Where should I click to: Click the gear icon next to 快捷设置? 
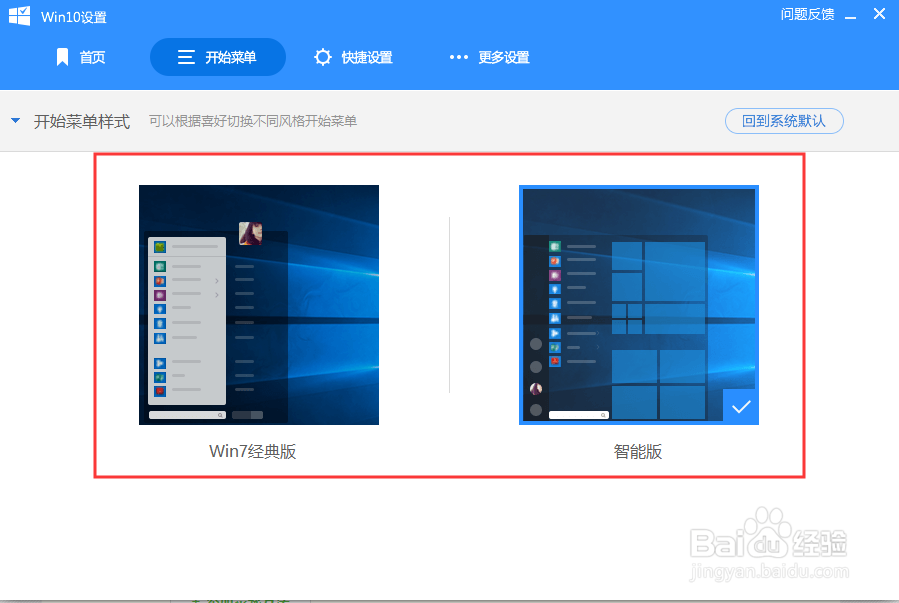coord(322,57)
